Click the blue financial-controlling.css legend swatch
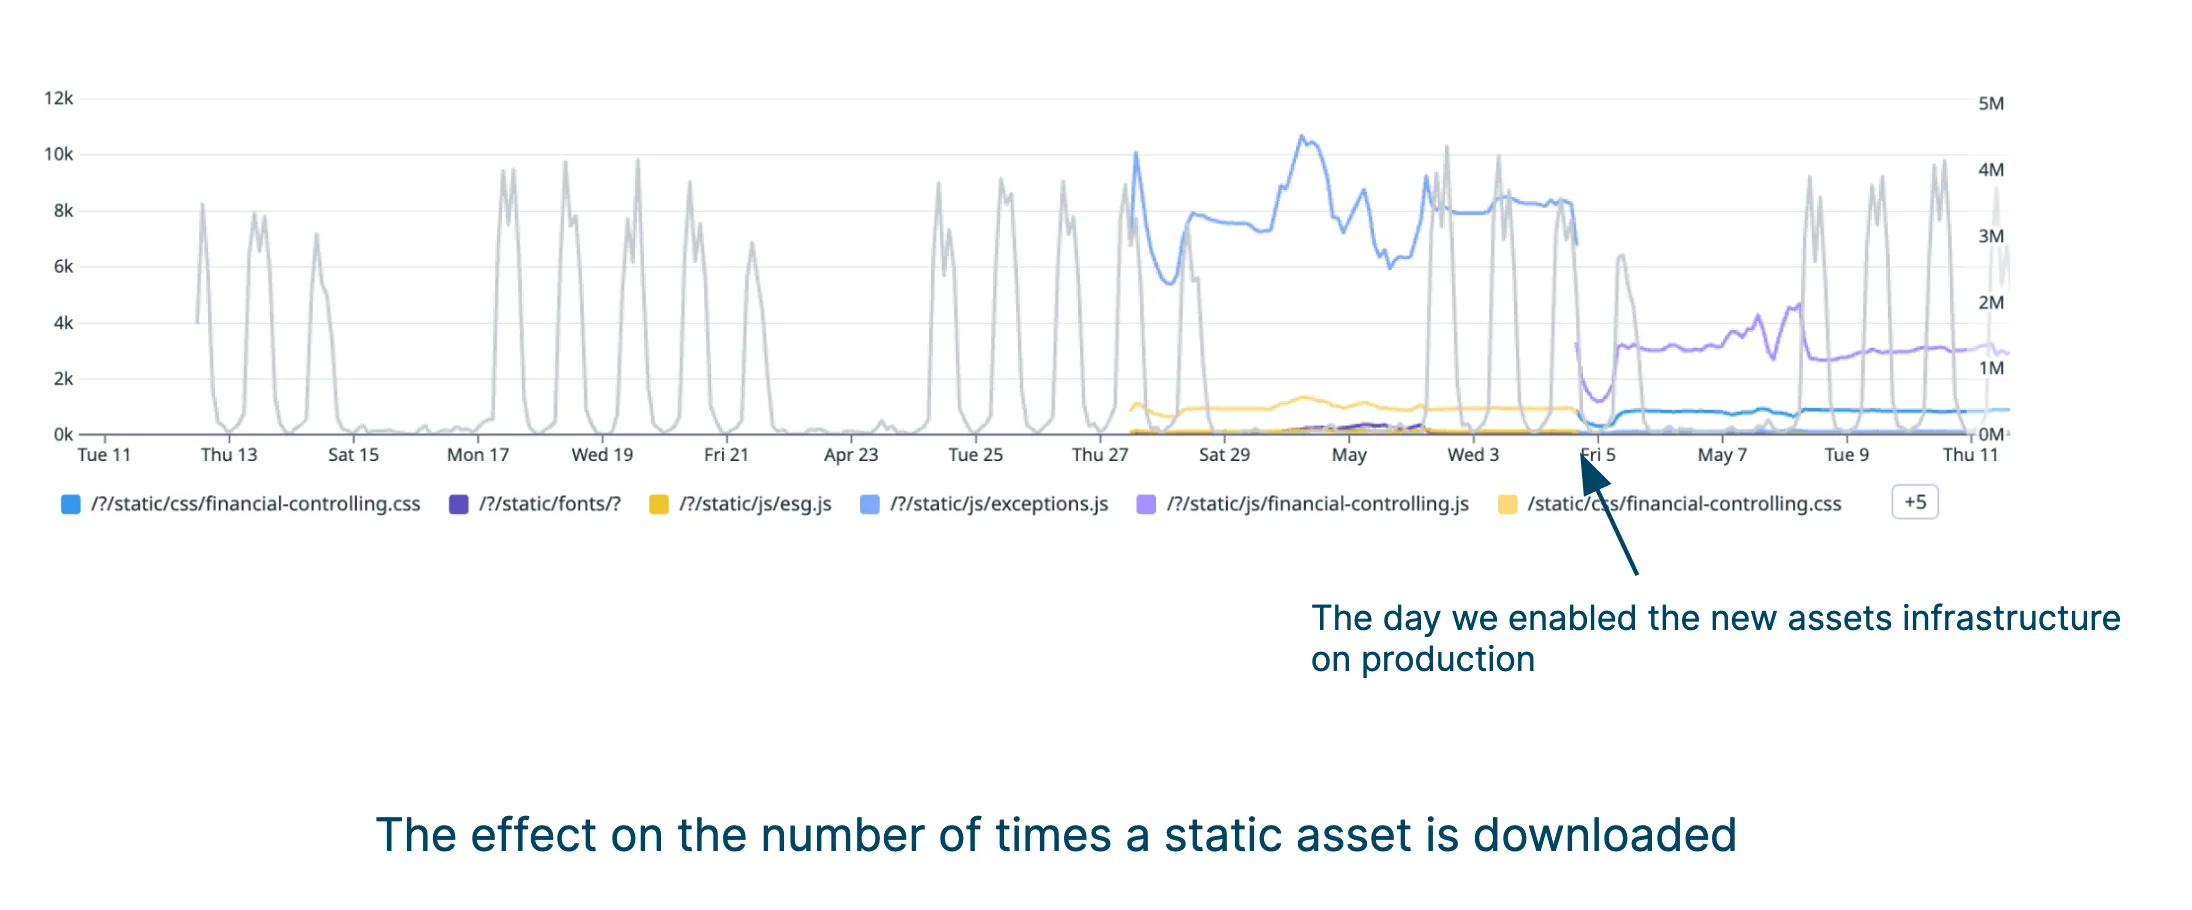 coord(70,505)
